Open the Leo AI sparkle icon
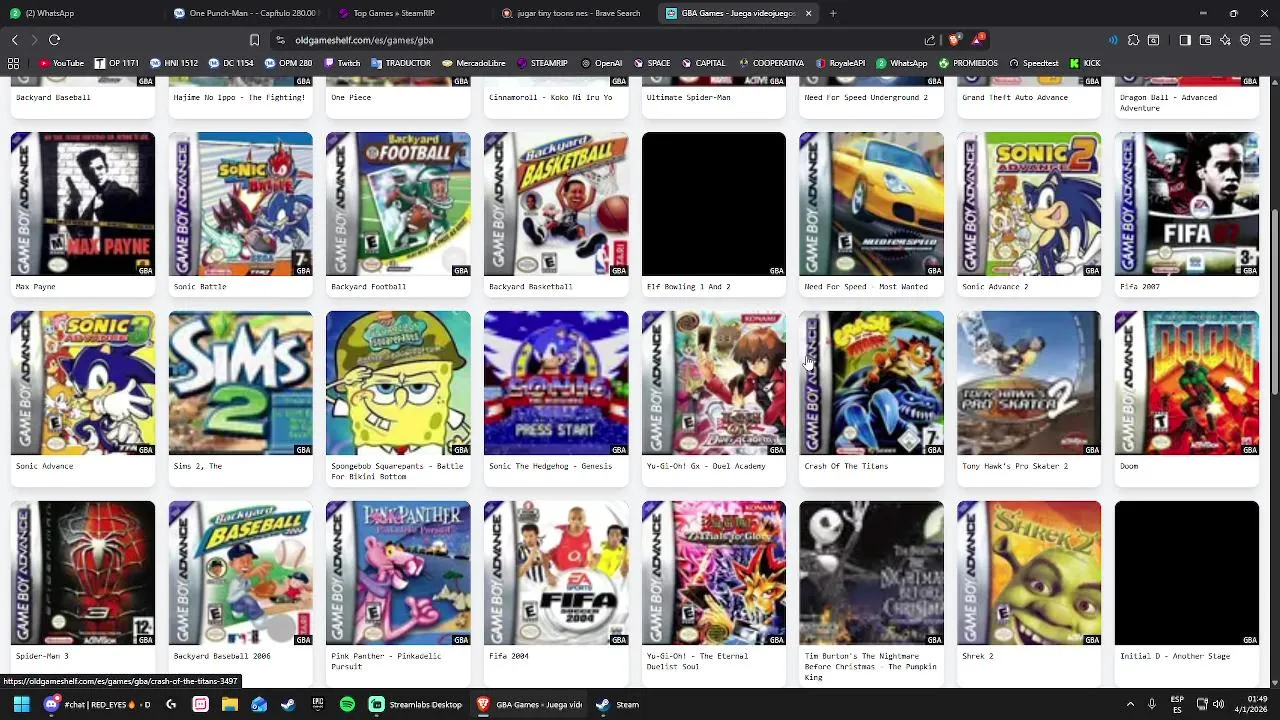The width and height of the screenshot is (1280, 720). 1225,40
